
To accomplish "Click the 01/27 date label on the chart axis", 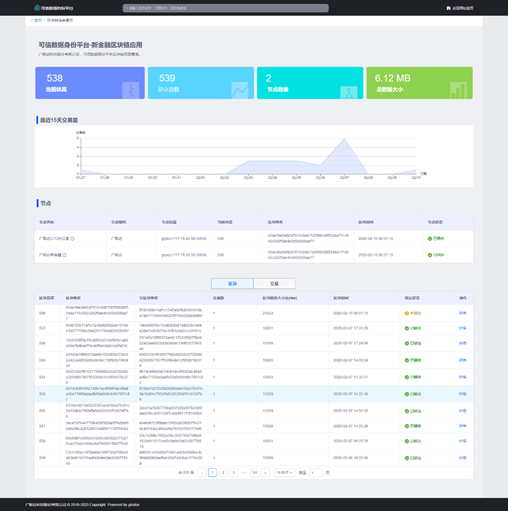I will tap(81, 178).
